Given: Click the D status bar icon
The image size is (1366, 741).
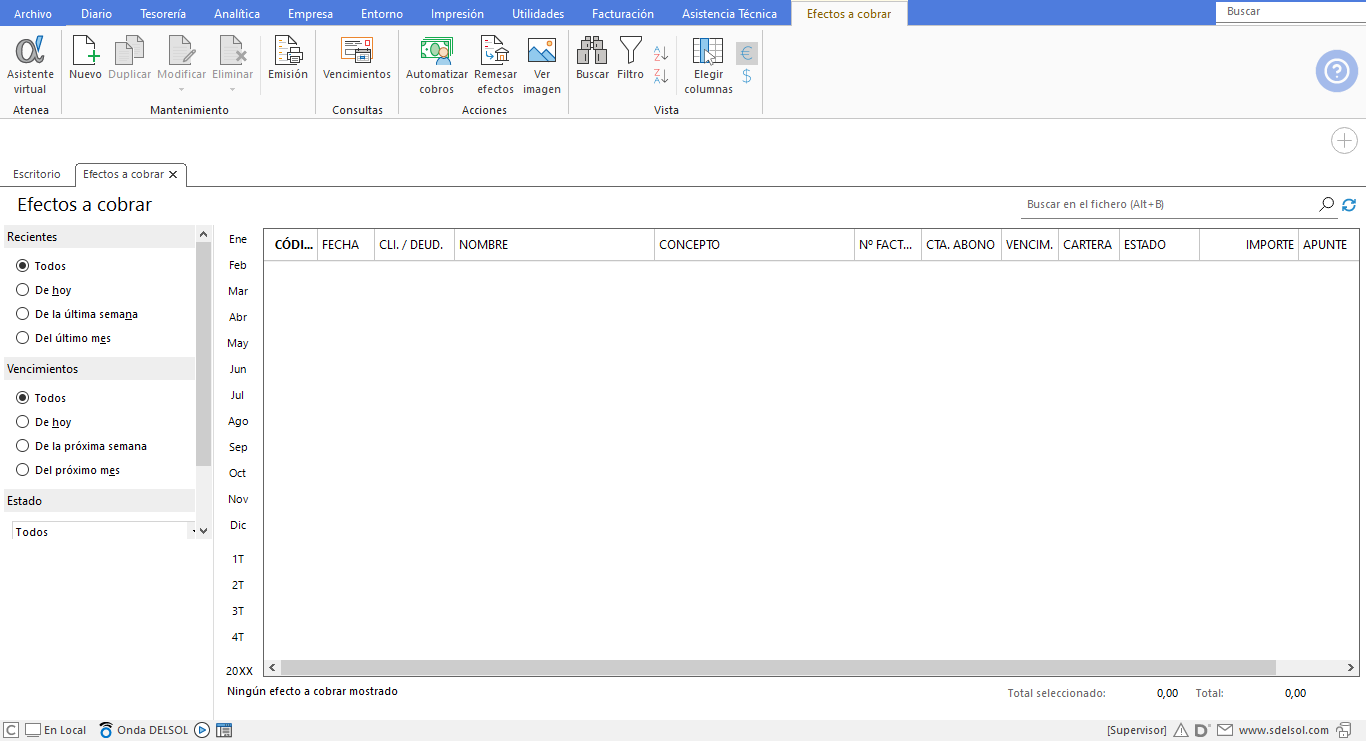Looking at the screenshot, I should (x=1203, y=730).
